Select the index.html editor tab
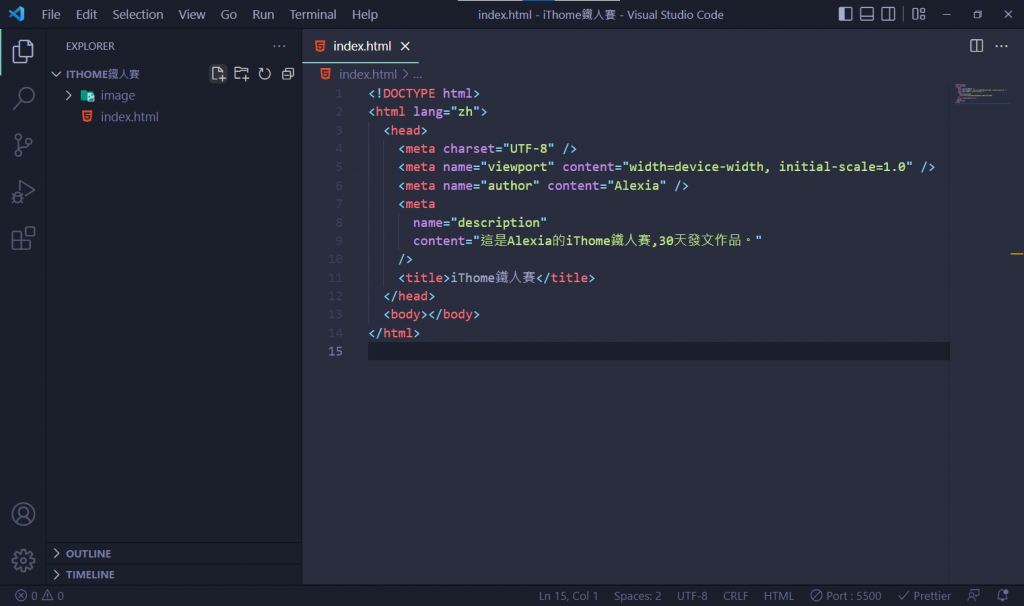 coord(361,46)
